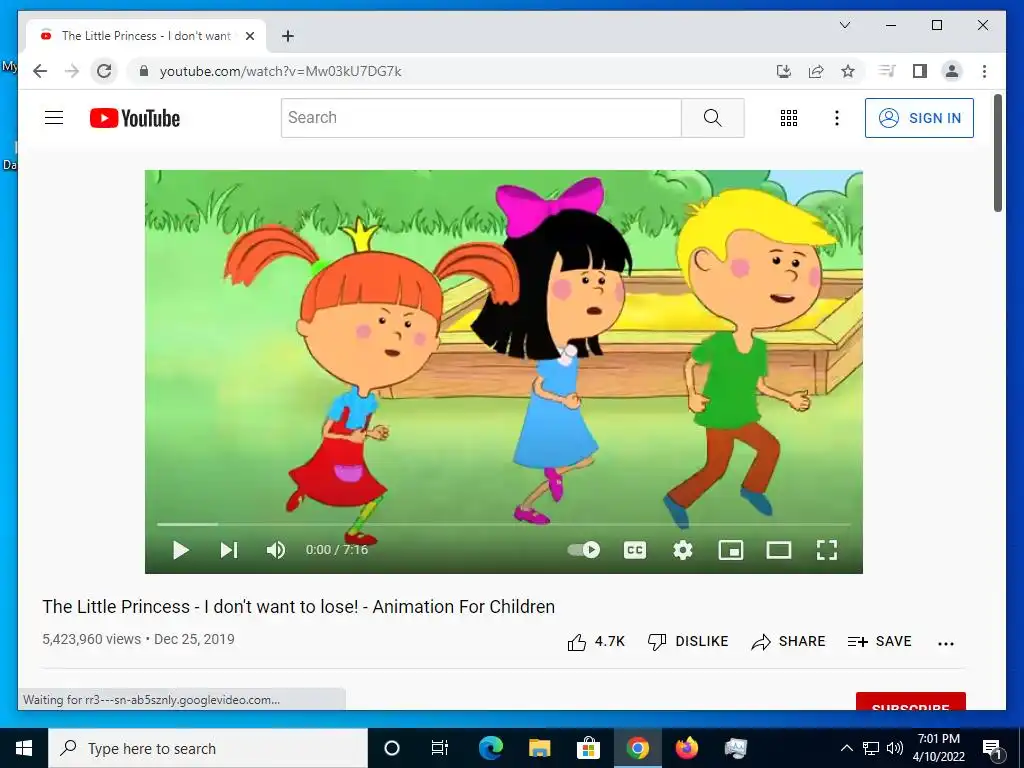This screenshot has width=1024, height=768.
Task: Toggle Chrome side panel
Action: 920,71
